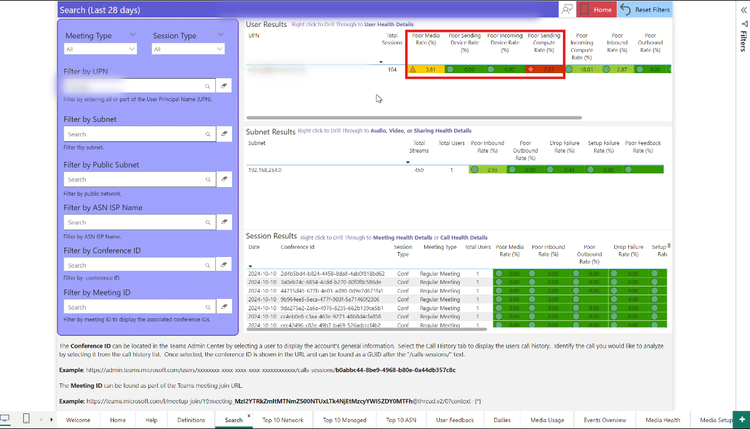Clear the Filter by Subnet search
The height and width of the screenshot is (429, 750).
point(225,133)
